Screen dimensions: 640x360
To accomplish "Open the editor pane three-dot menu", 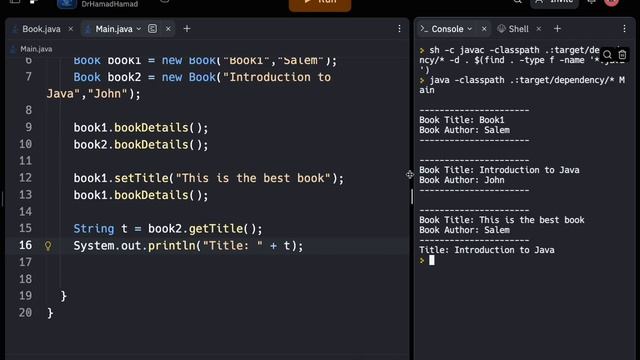I will pyautogui.click(x=399, y=29).
